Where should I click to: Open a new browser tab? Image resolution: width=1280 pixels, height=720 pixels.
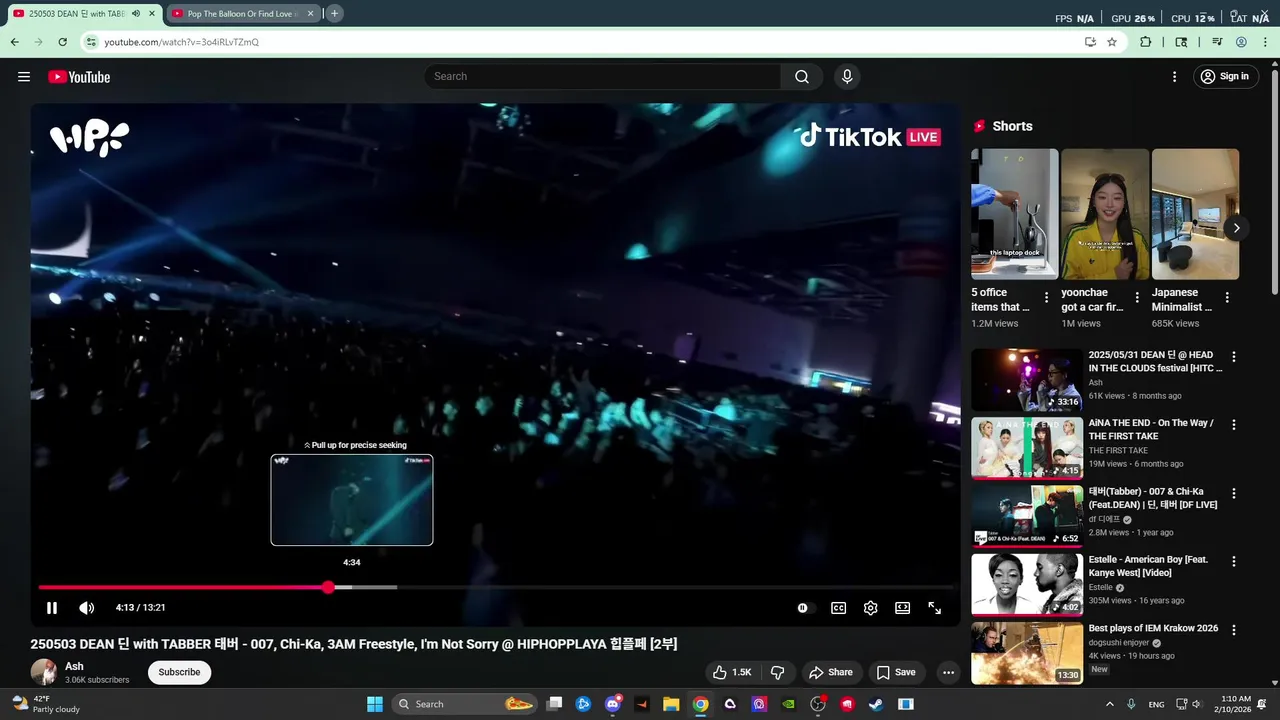[x=334, y=14]
